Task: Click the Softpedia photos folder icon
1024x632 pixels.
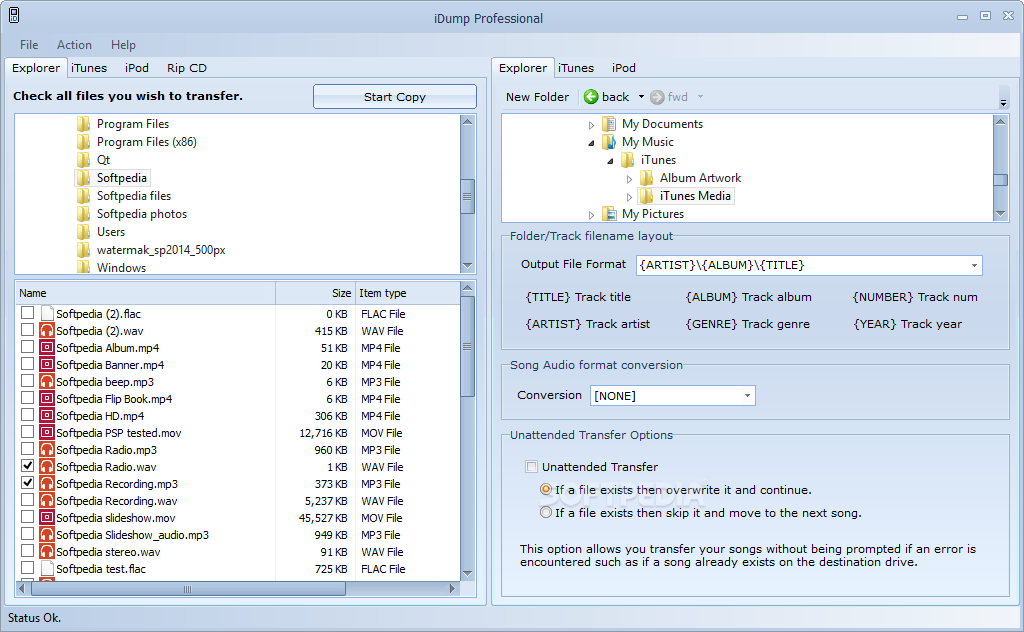Action: coord(83,214)
